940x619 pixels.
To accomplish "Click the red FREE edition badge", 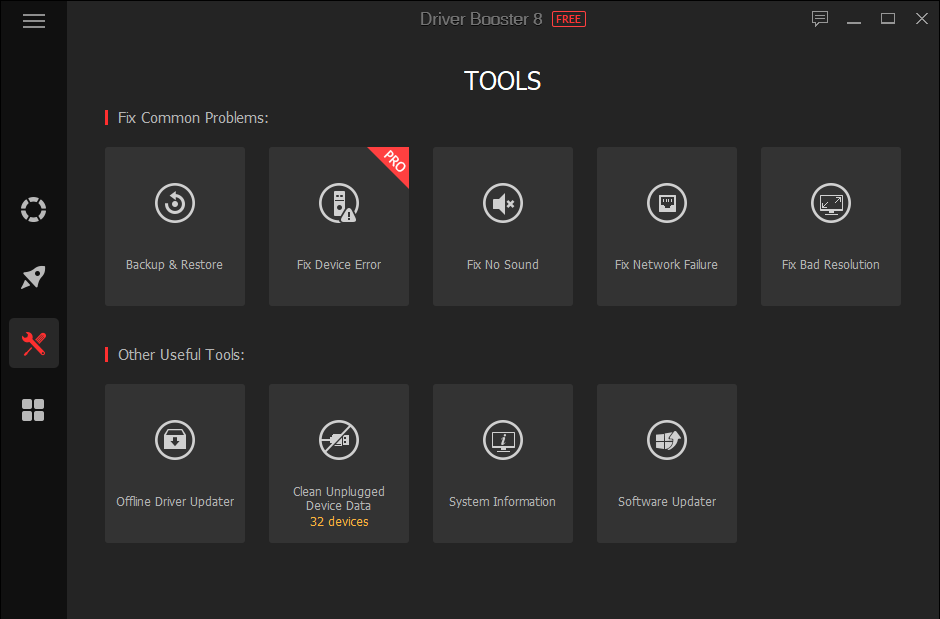I will pos(569,19).
